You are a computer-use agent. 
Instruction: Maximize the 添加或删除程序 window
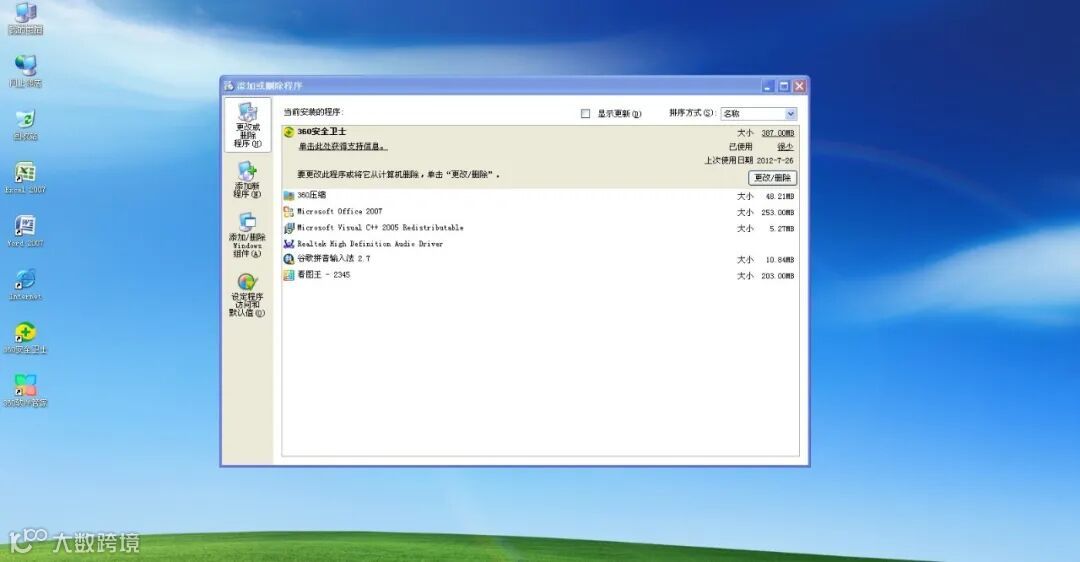[x=784, y=86]
